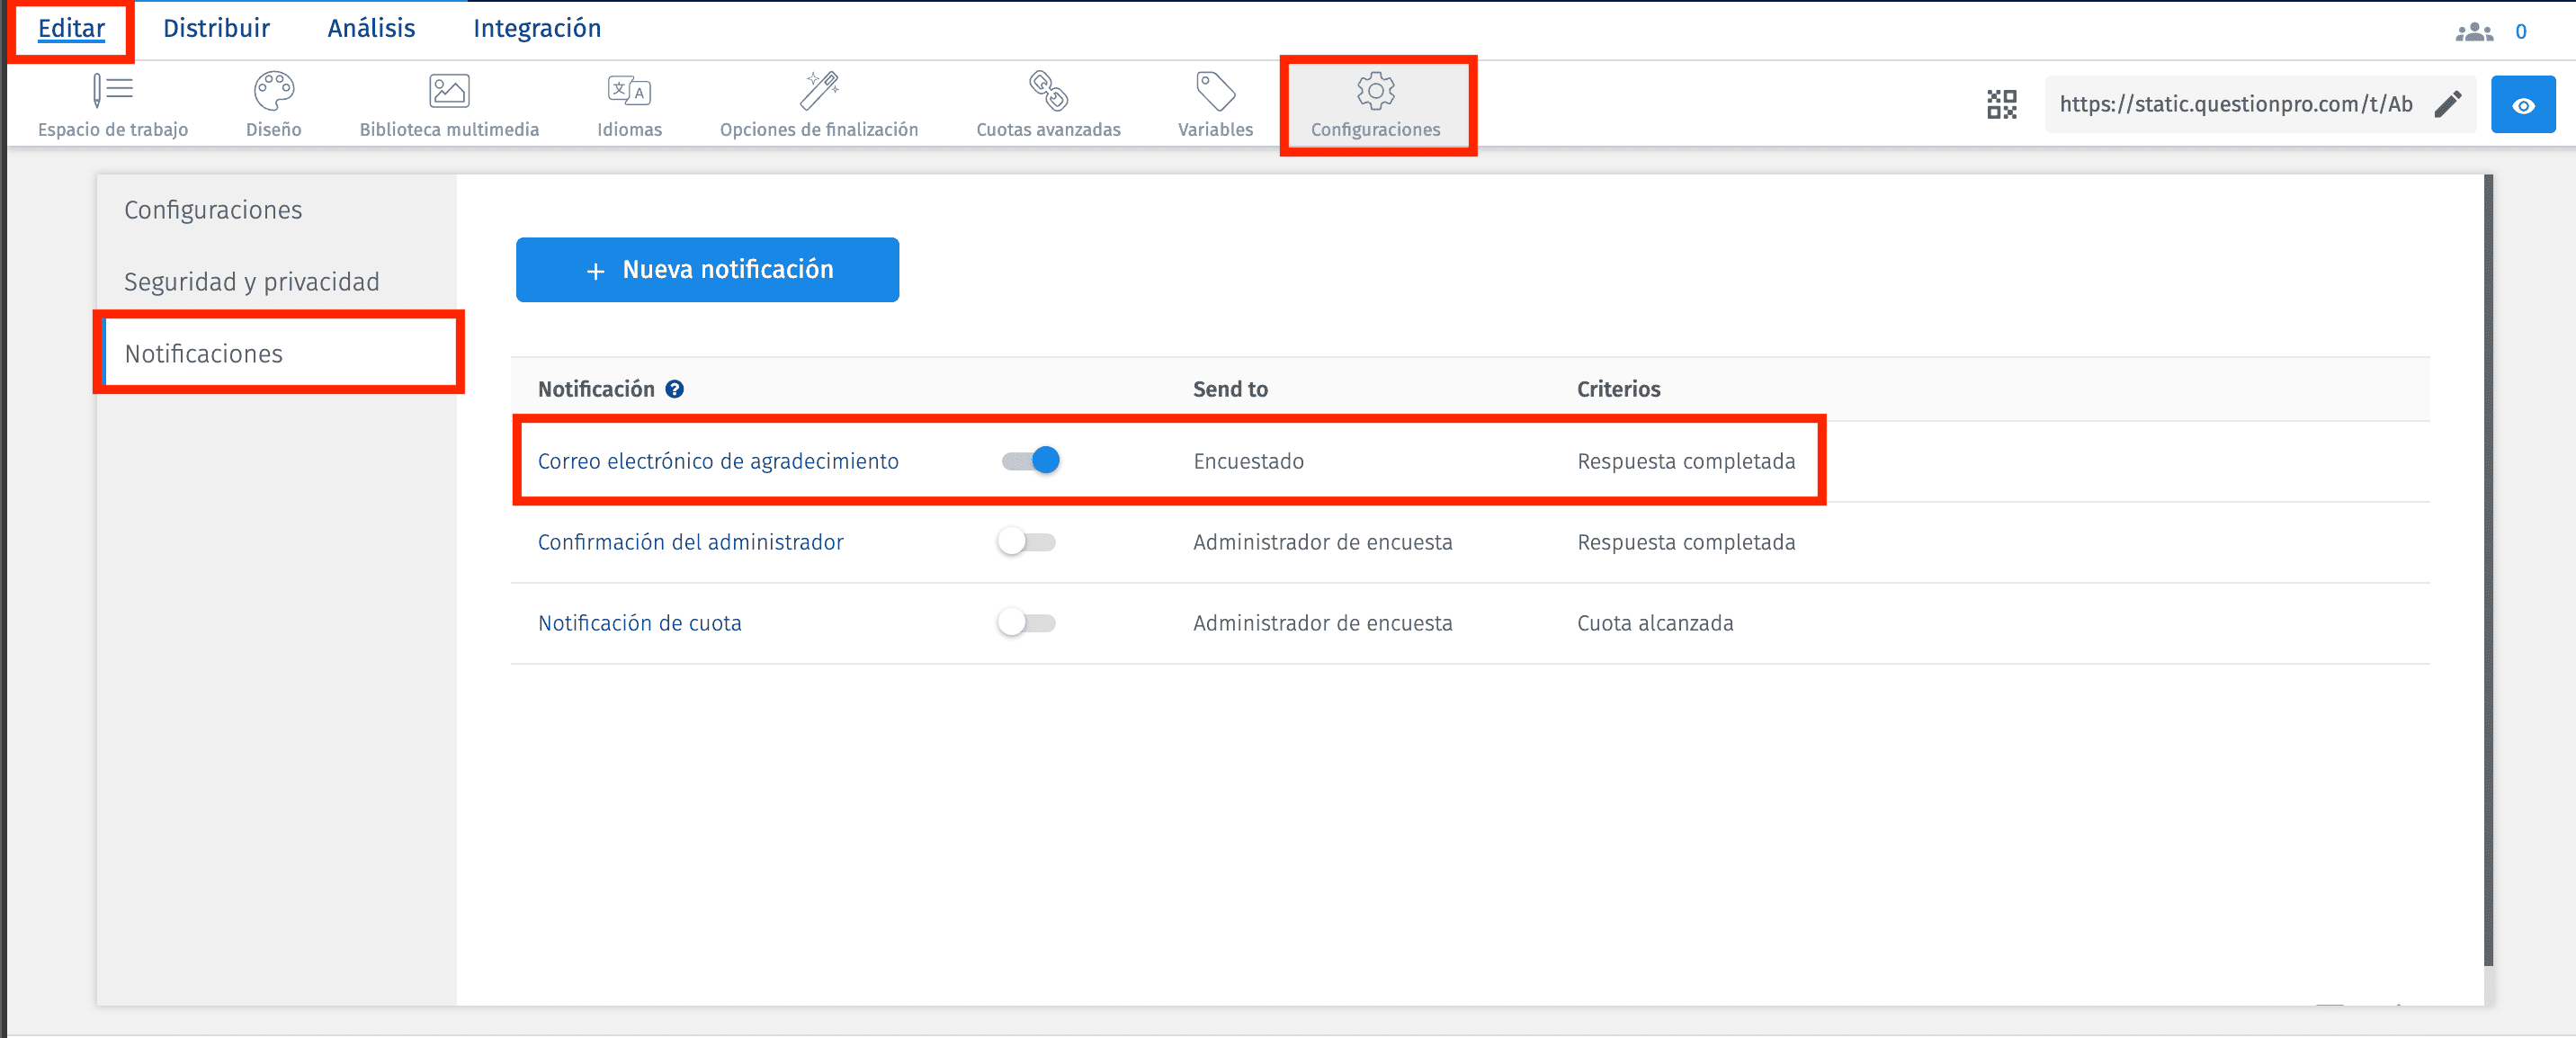Click the Nueva notificación button
Screen dimensions: 2576x1038
pos(707,270)
